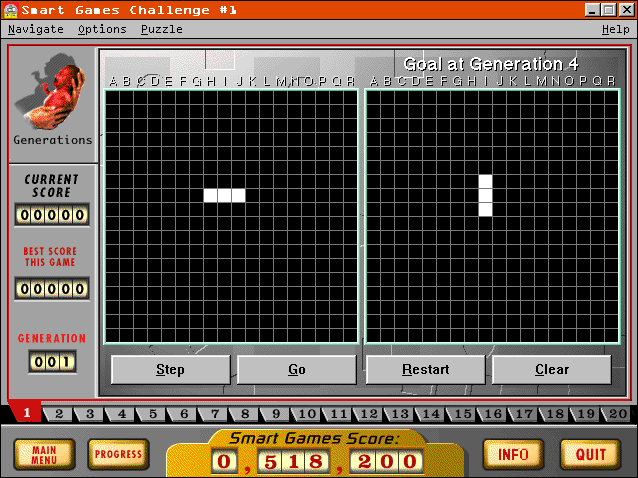The image size is (638, 478).
Task: Go to the Main Menu
Action: click(x=44, y=455)
